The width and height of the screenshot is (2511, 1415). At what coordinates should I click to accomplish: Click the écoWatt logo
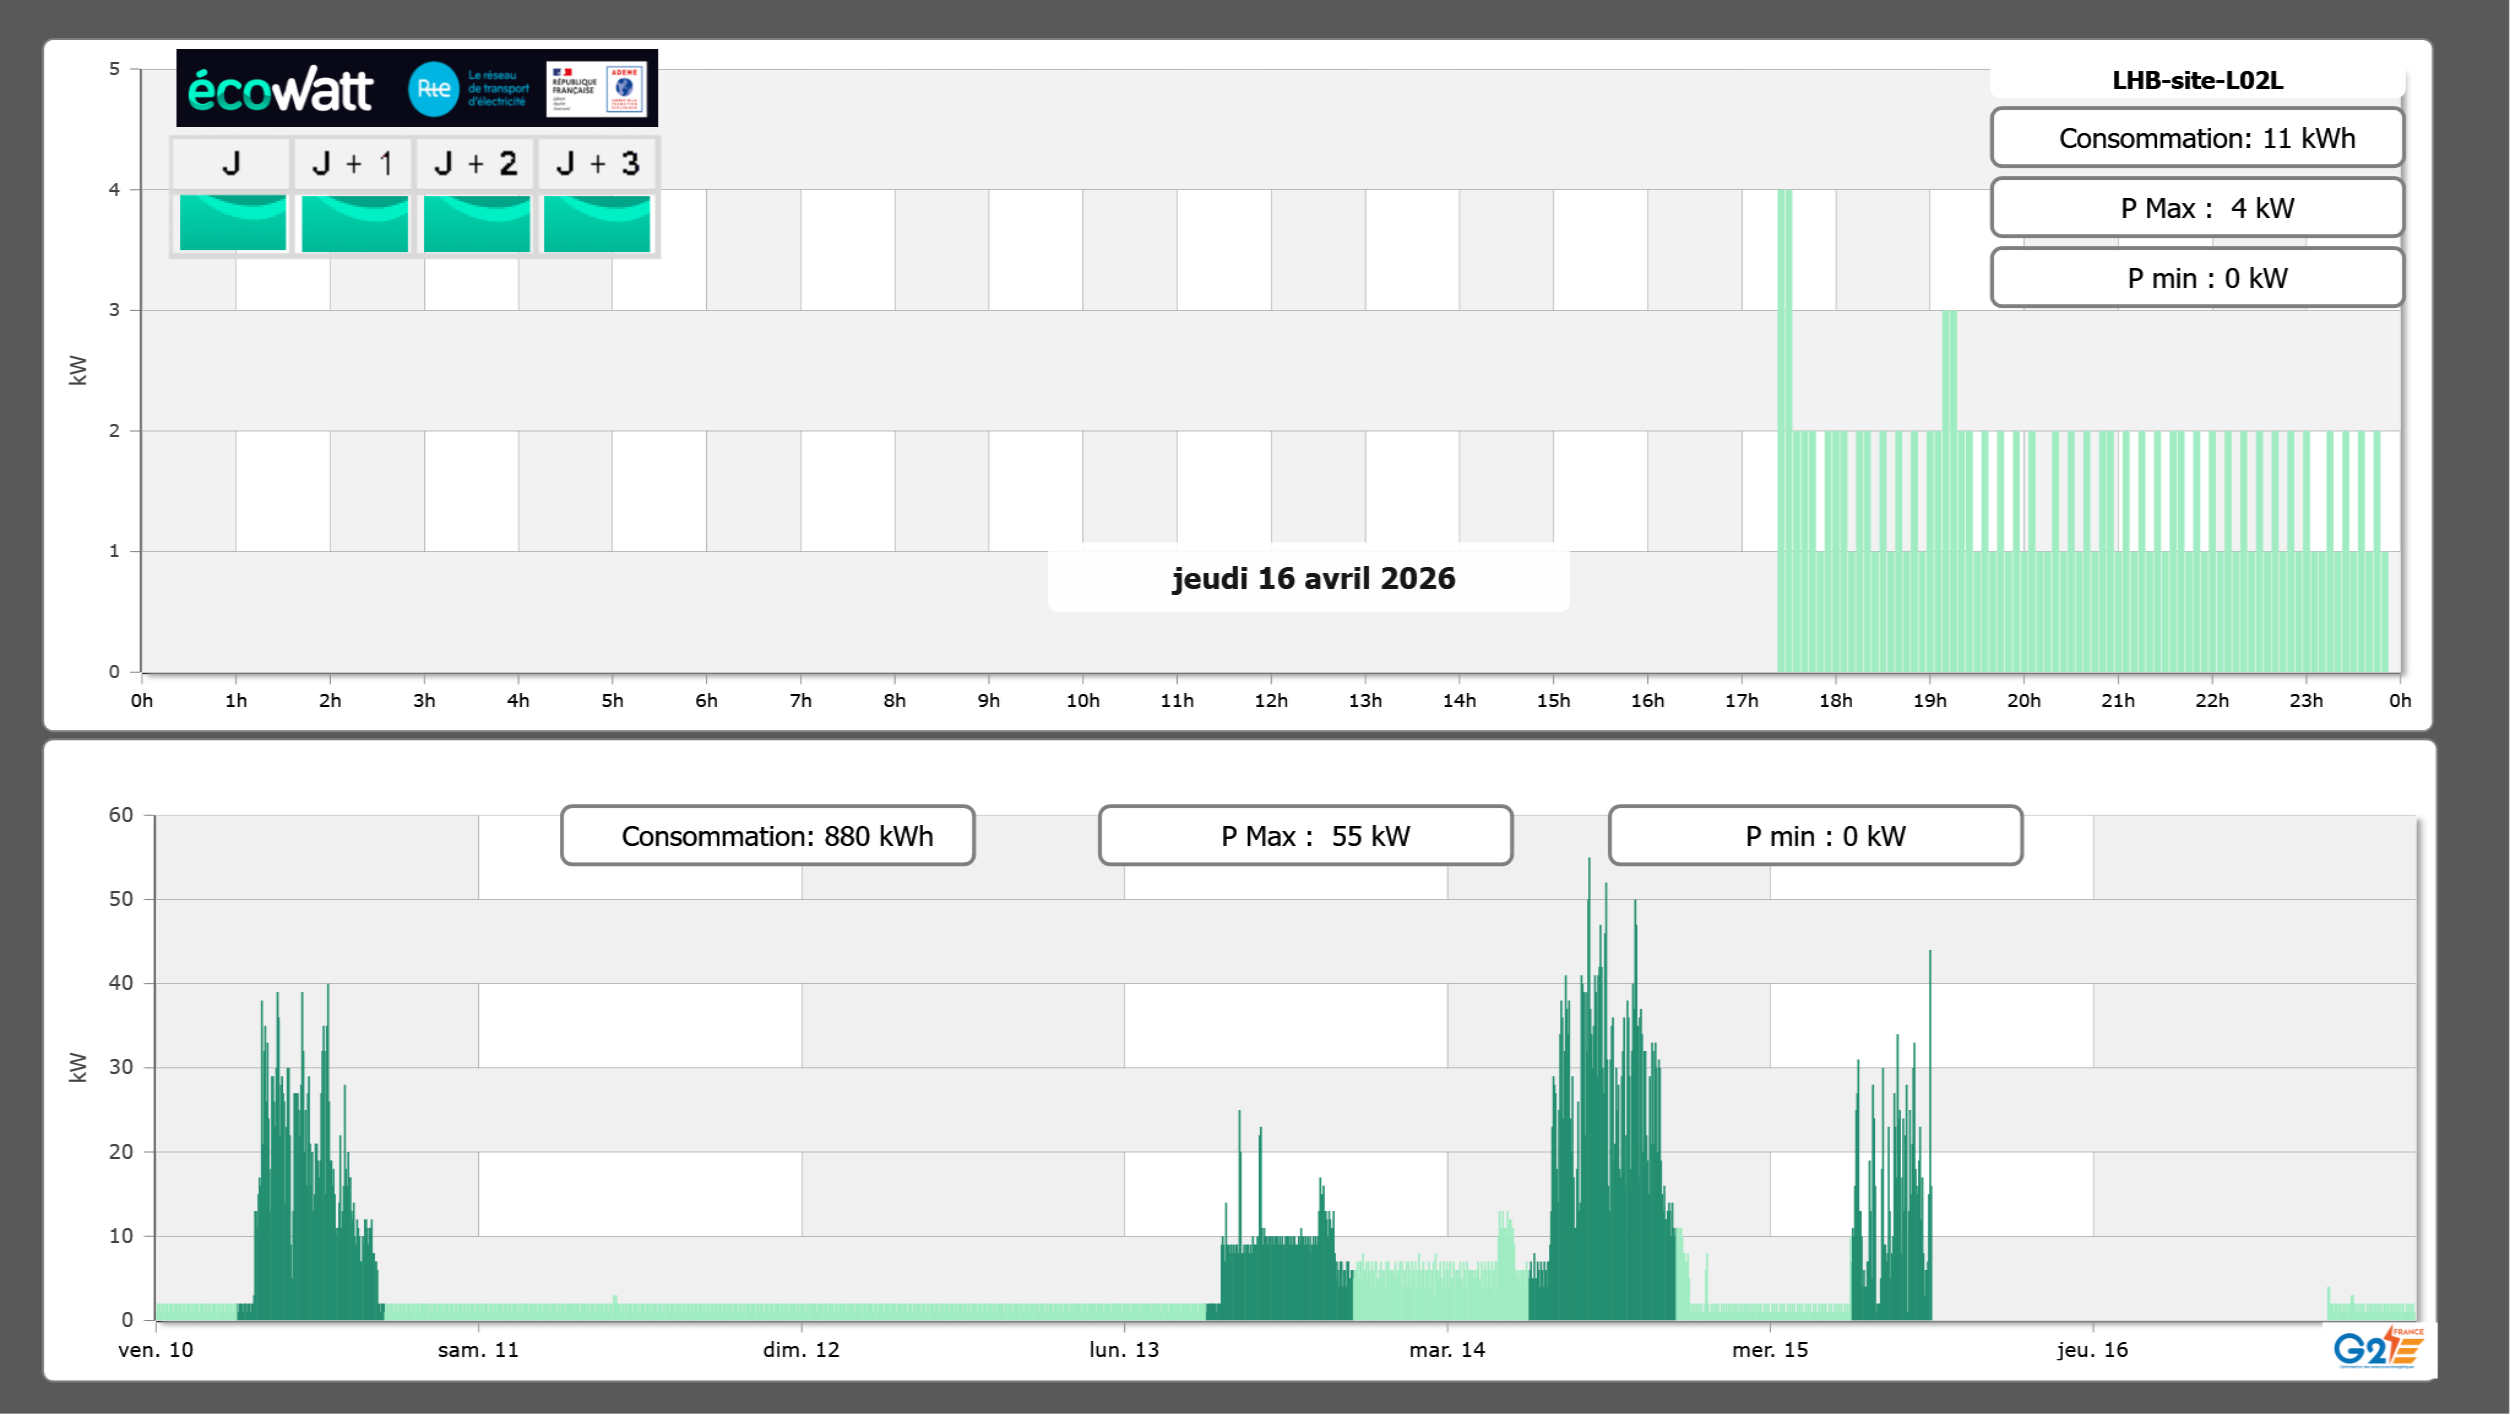click(x=281, y=90)
